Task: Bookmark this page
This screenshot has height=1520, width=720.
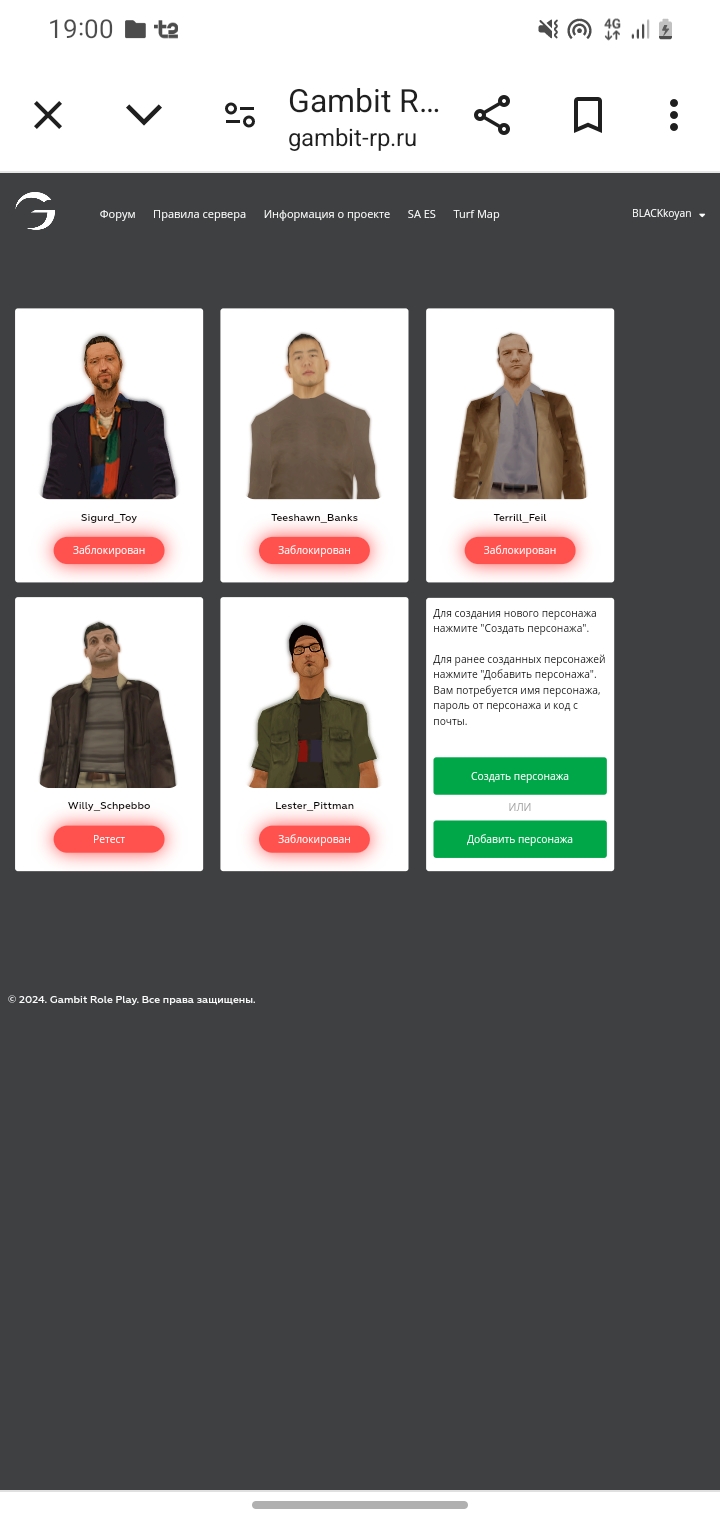Action: pyautogui.click(x=588, y=115)
